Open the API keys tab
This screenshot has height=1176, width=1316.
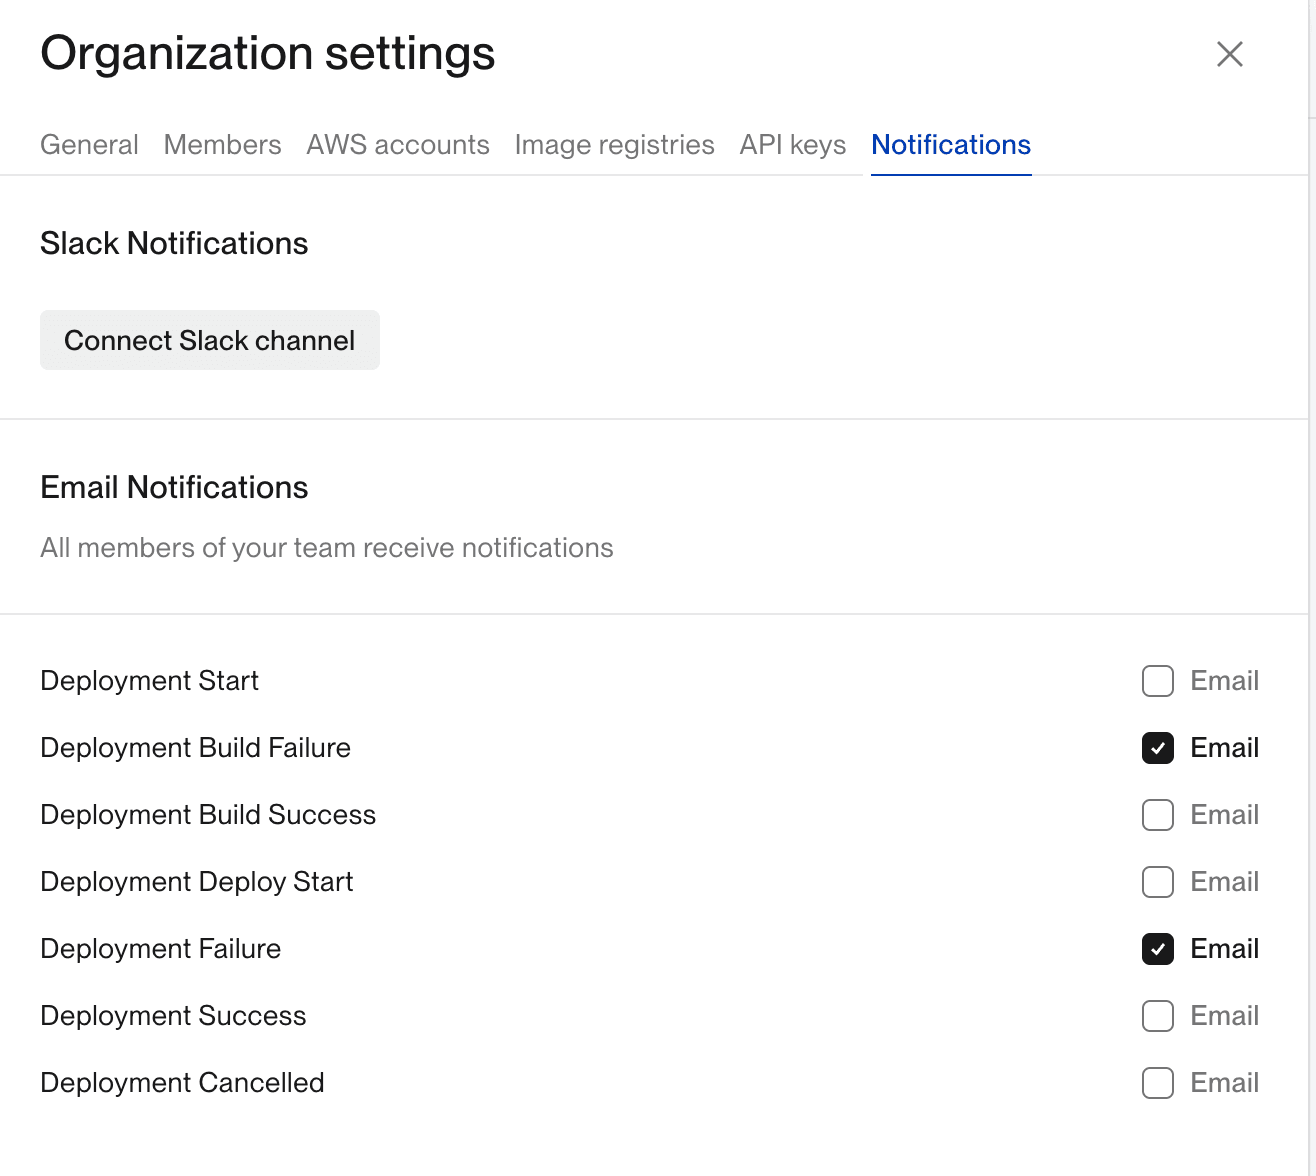point(792,145)
